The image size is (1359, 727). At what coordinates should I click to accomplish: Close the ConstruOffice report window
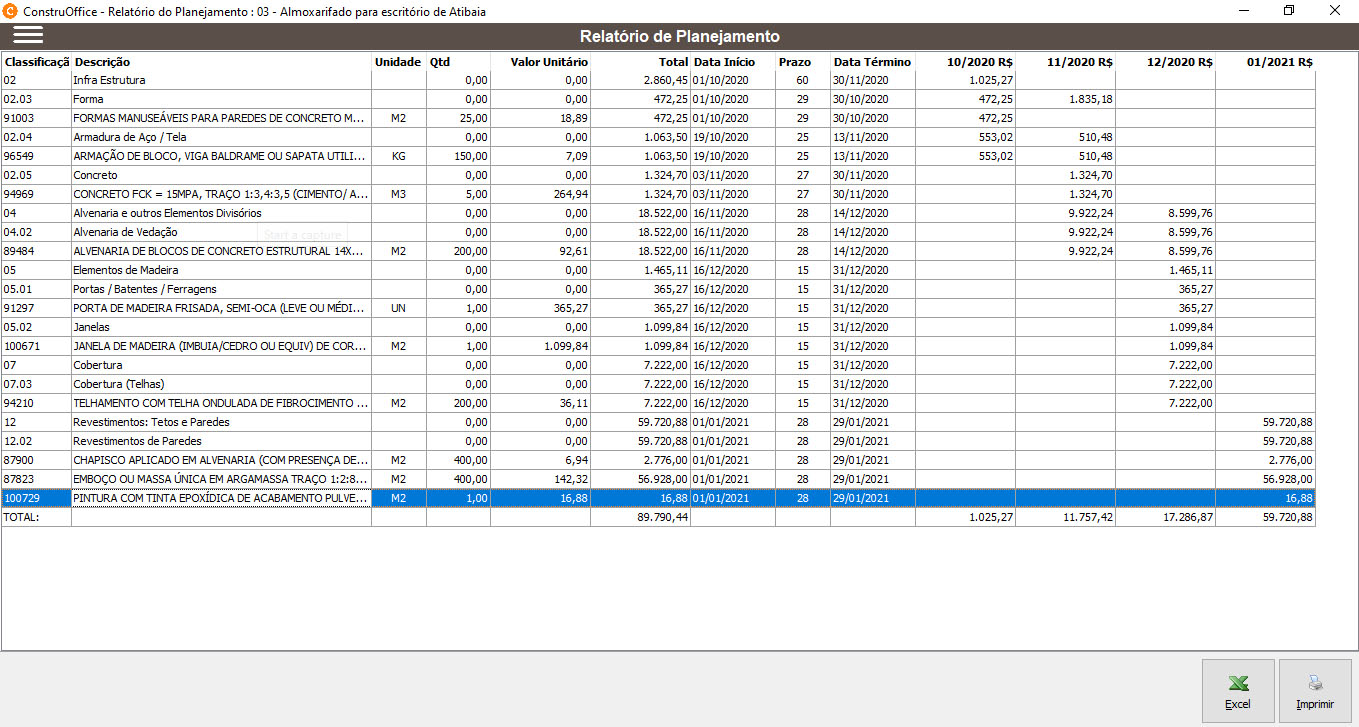[x=1335, y=10]
